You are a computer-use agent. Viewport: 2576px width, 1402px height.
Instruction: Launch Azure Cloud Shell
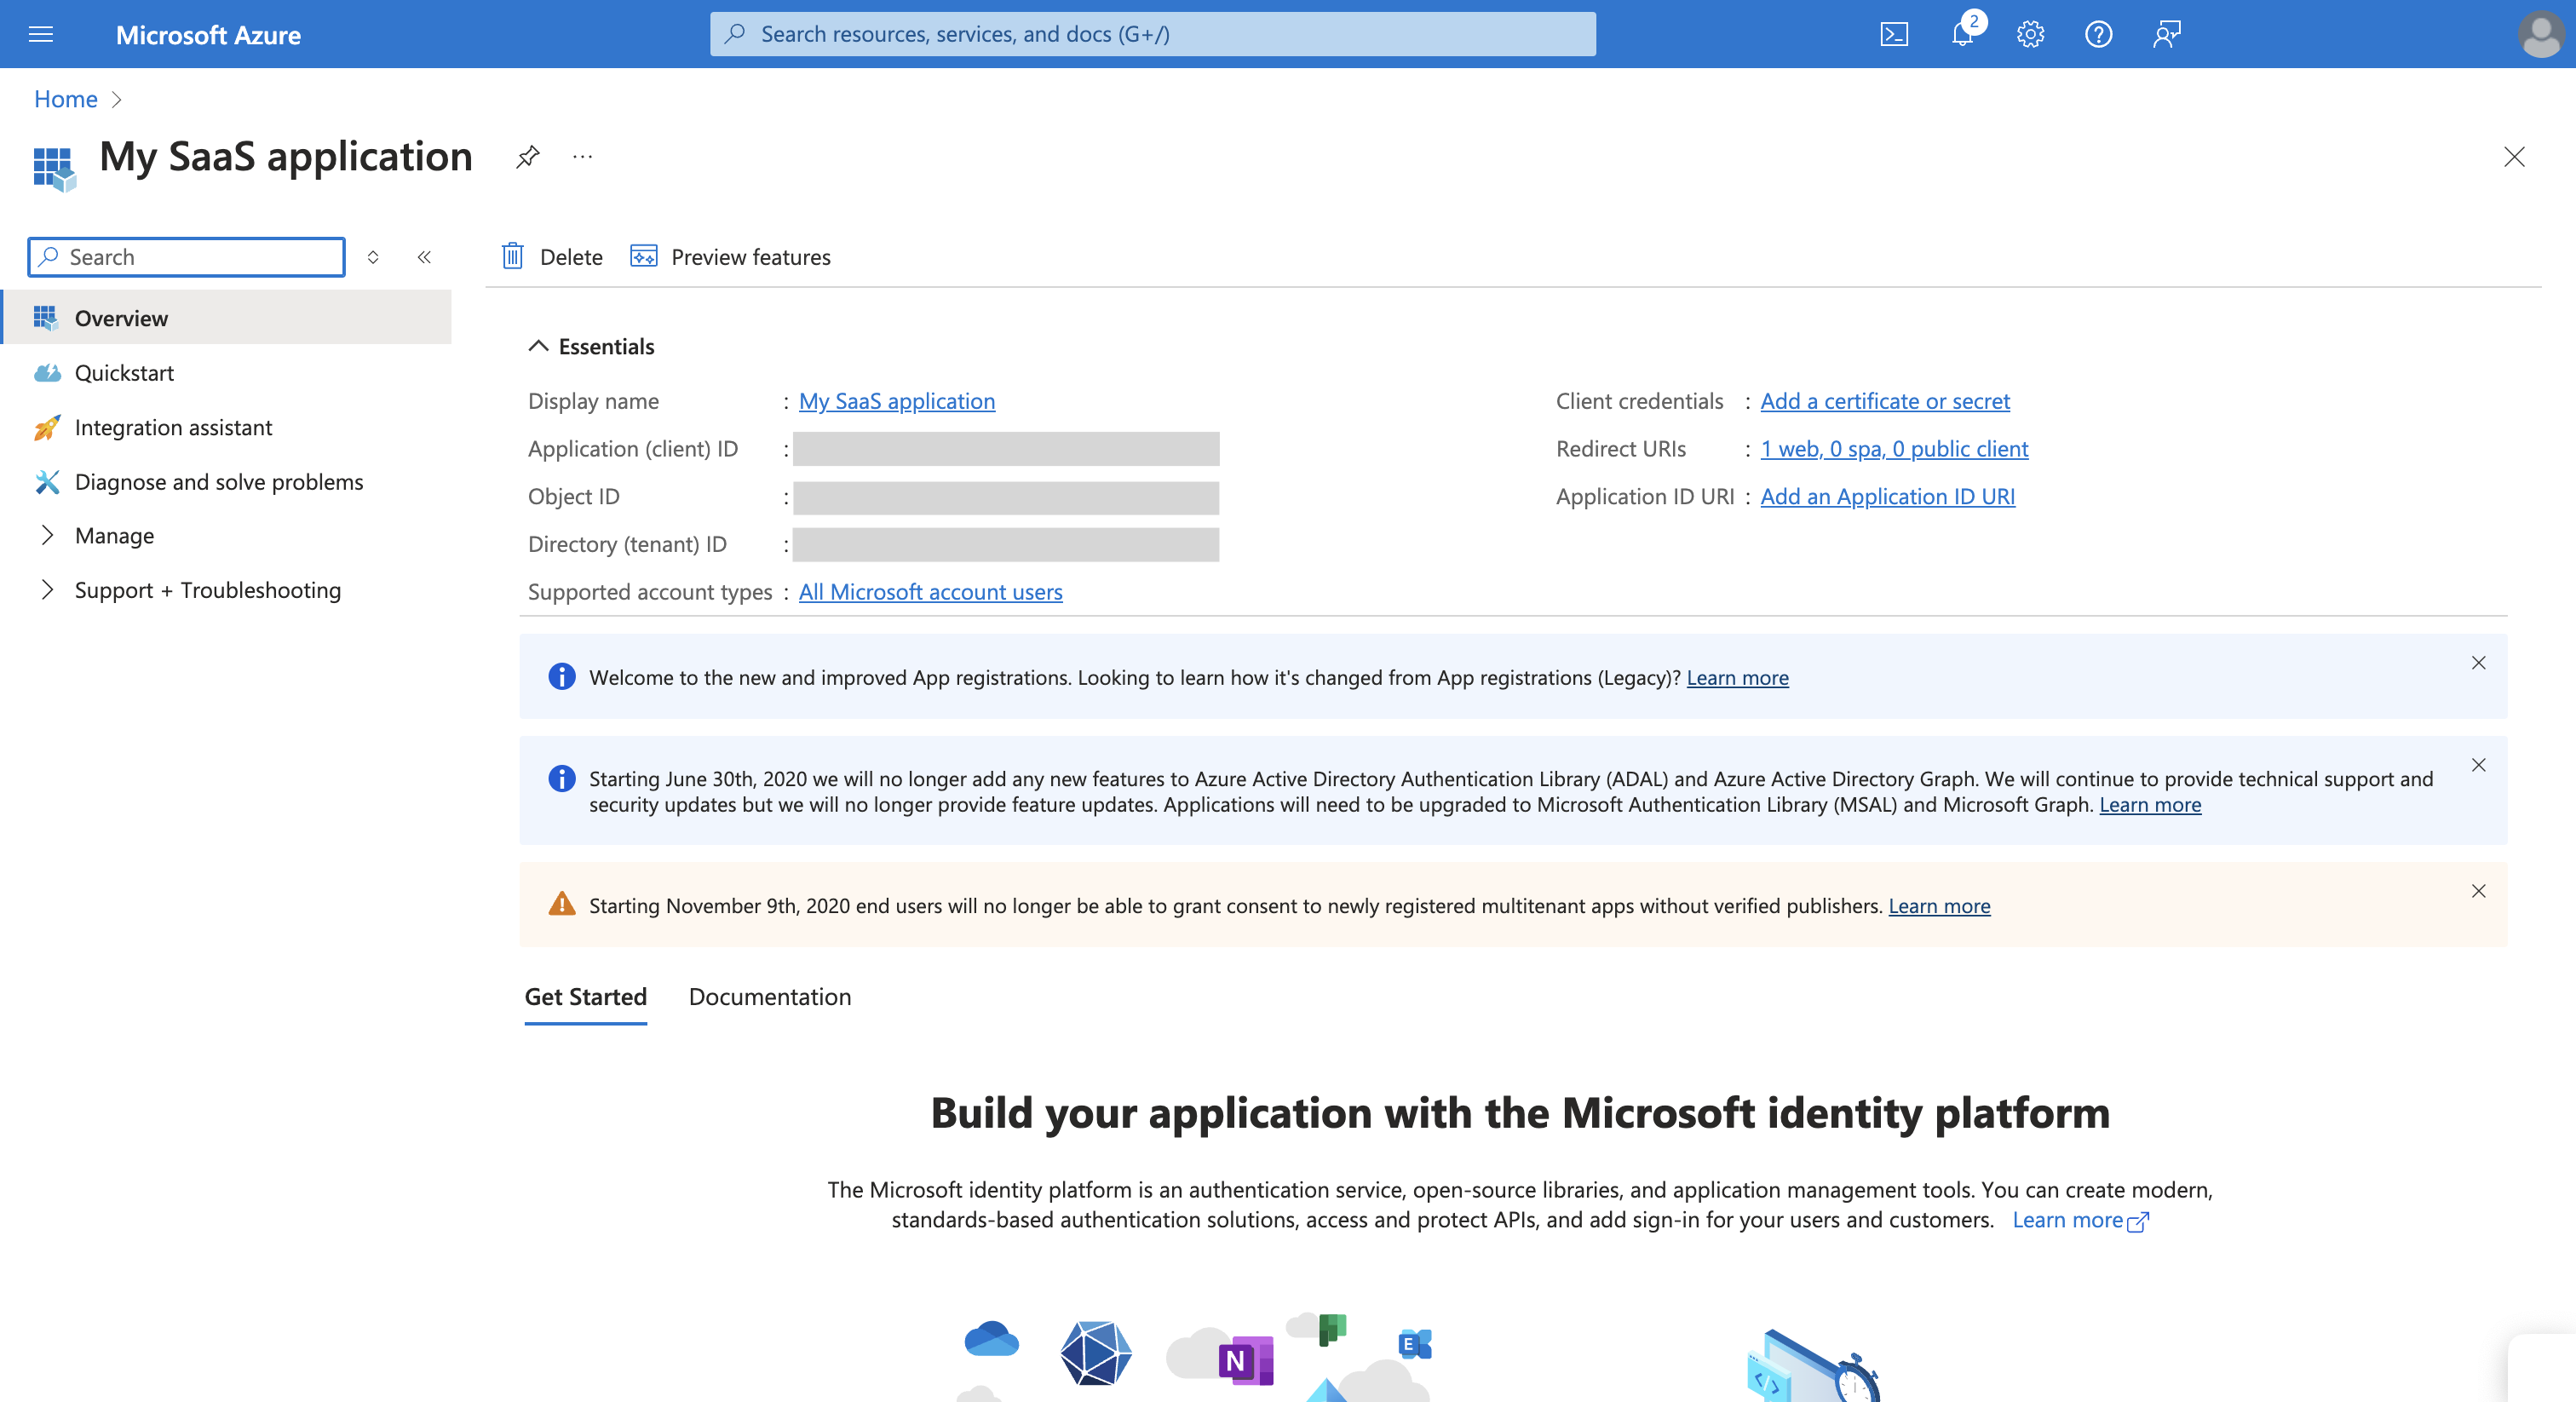click(x=1893, y=33)
